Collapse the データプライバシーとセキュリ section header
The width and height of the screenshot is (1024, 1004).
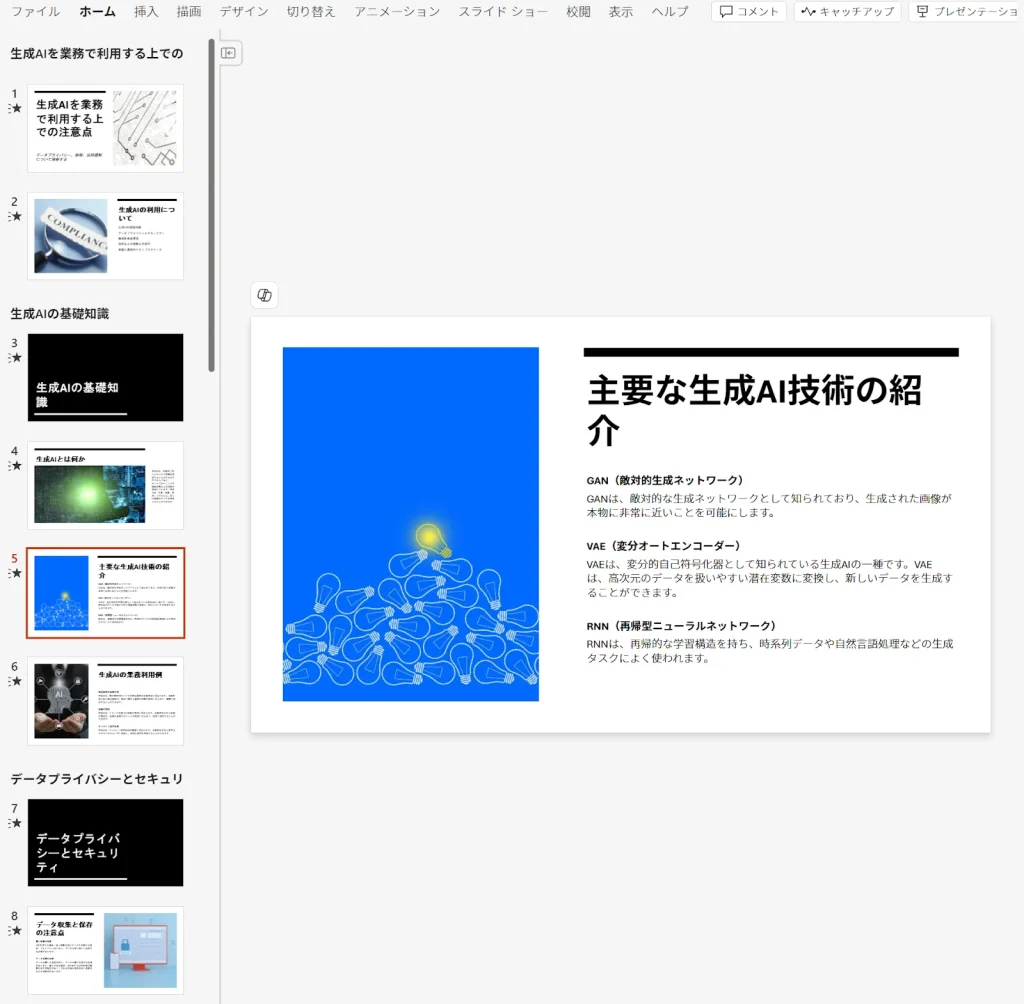97,778
